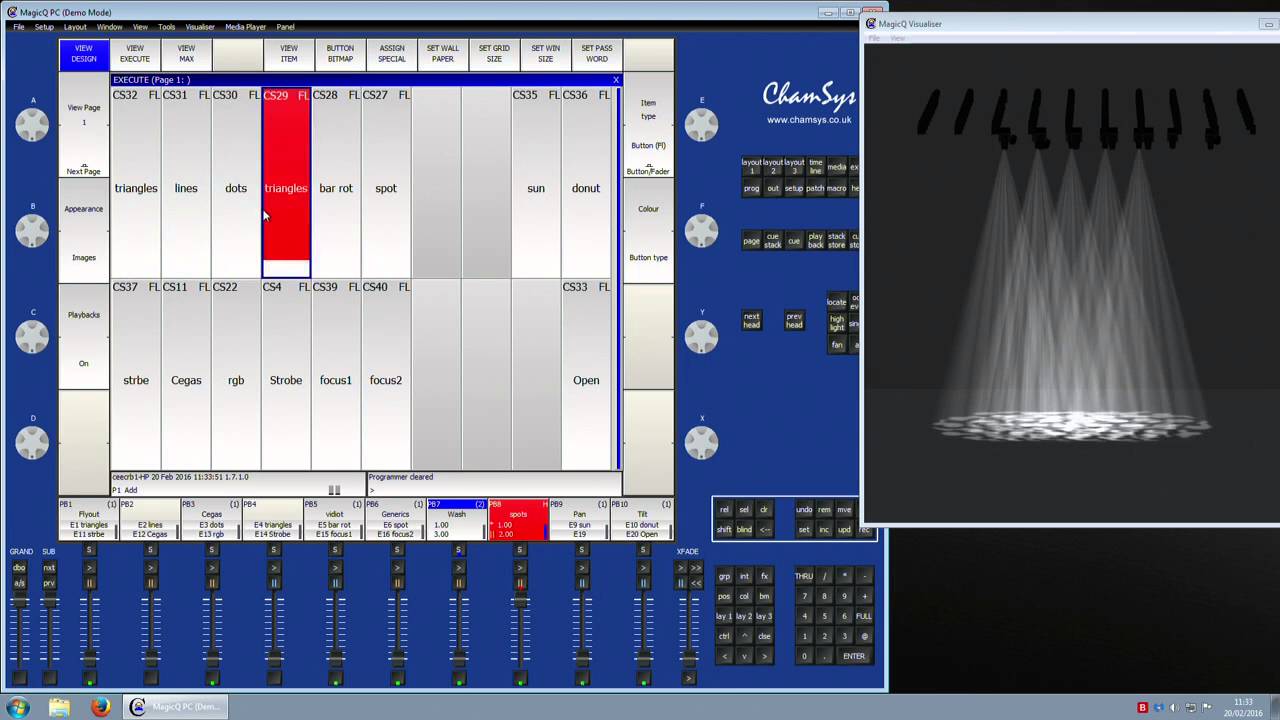Select SET GRID SIZE soft button
The width and height of the screenshot is (1280, 720).
coord(494,54)
